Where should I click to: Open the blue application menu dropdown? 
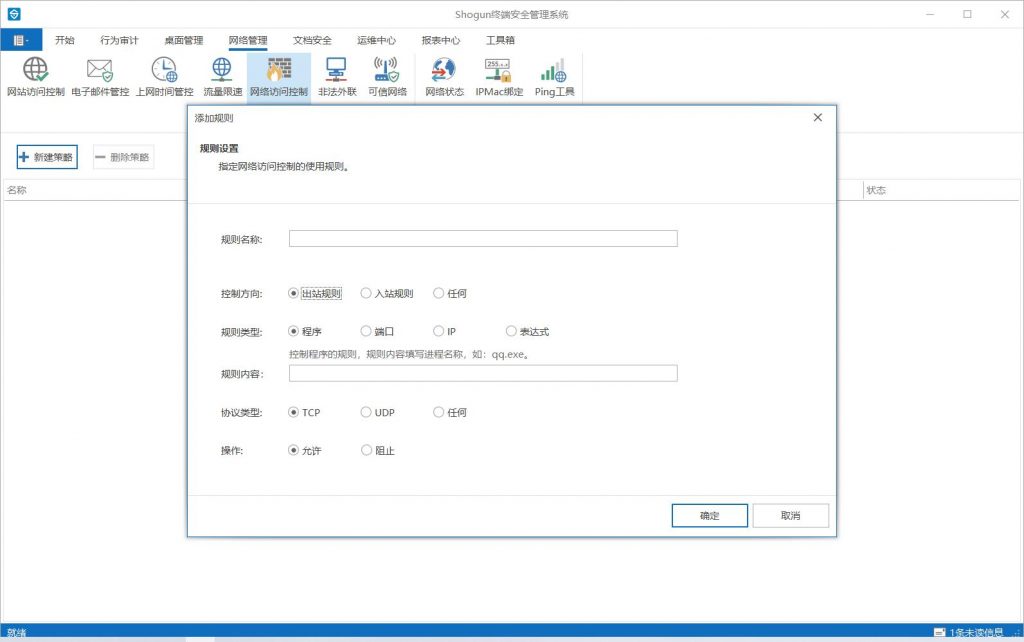(x=21, y=41)
